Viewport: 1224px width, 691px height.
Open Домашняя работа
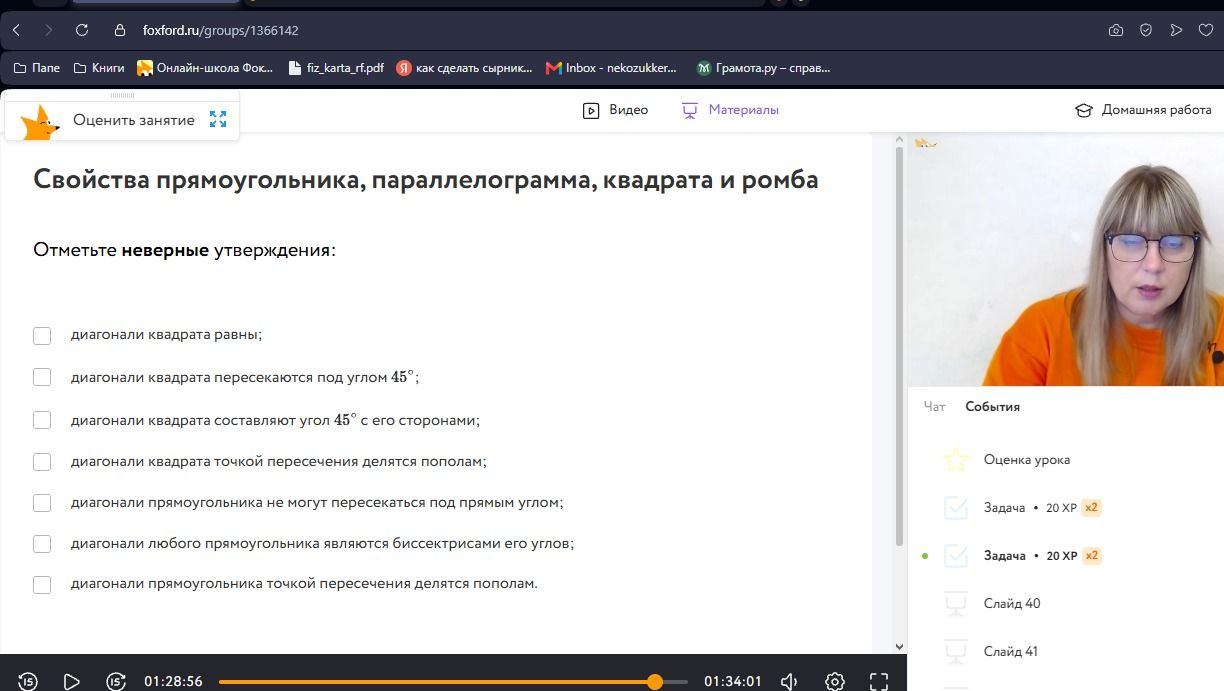point(1143,110)
